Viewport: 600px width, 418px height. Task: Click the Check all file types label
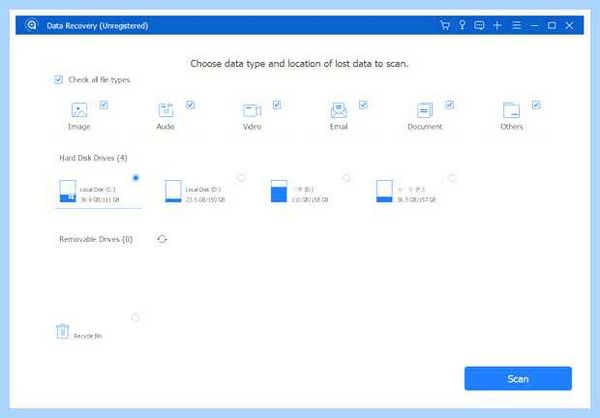99,80
